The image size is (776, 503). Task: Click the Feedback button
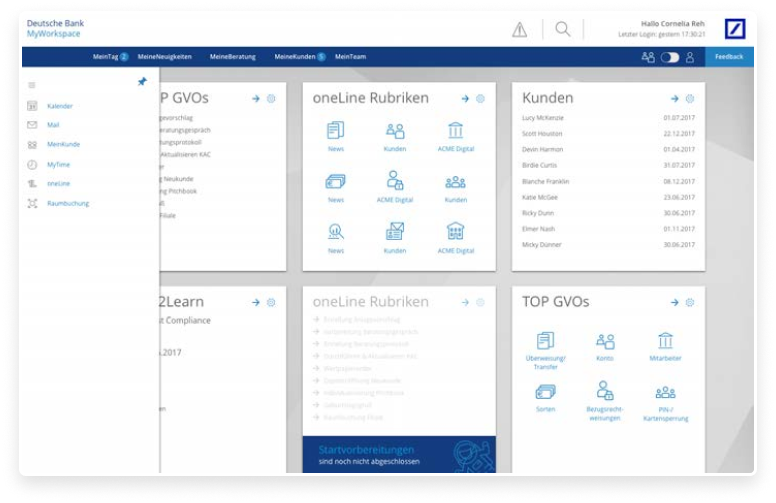729,57
